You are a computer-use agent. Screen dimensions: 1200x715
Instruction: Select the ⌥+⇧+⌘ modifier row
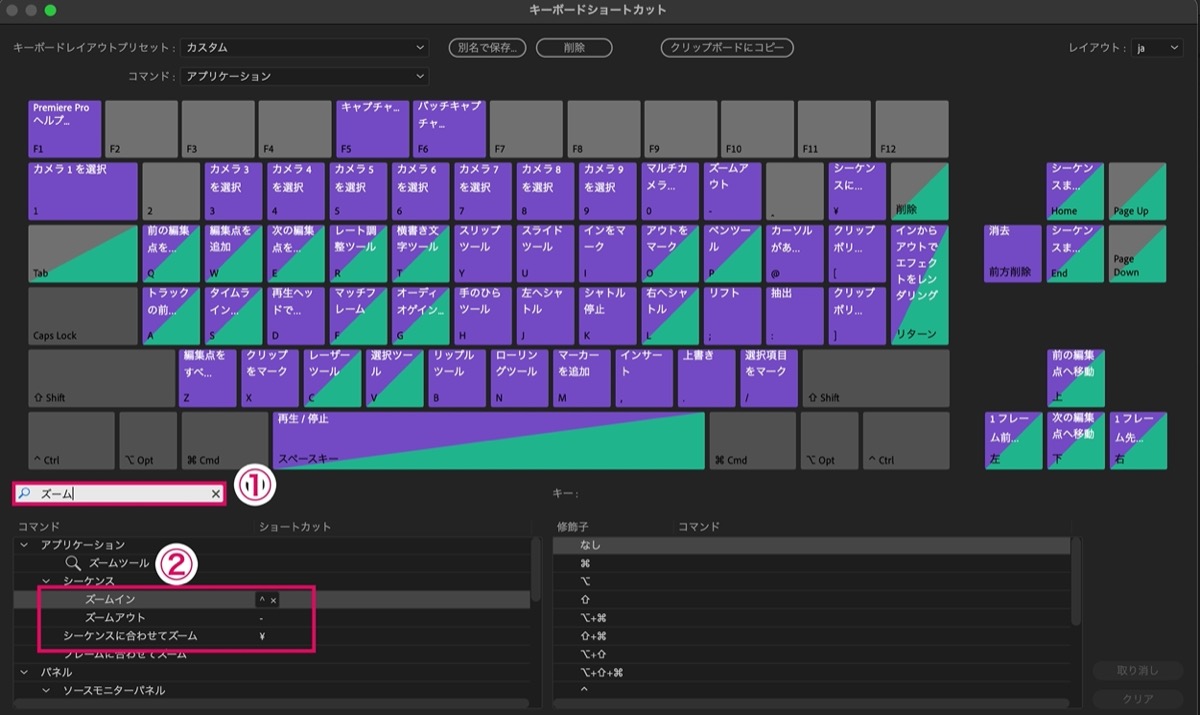(811, 672)
